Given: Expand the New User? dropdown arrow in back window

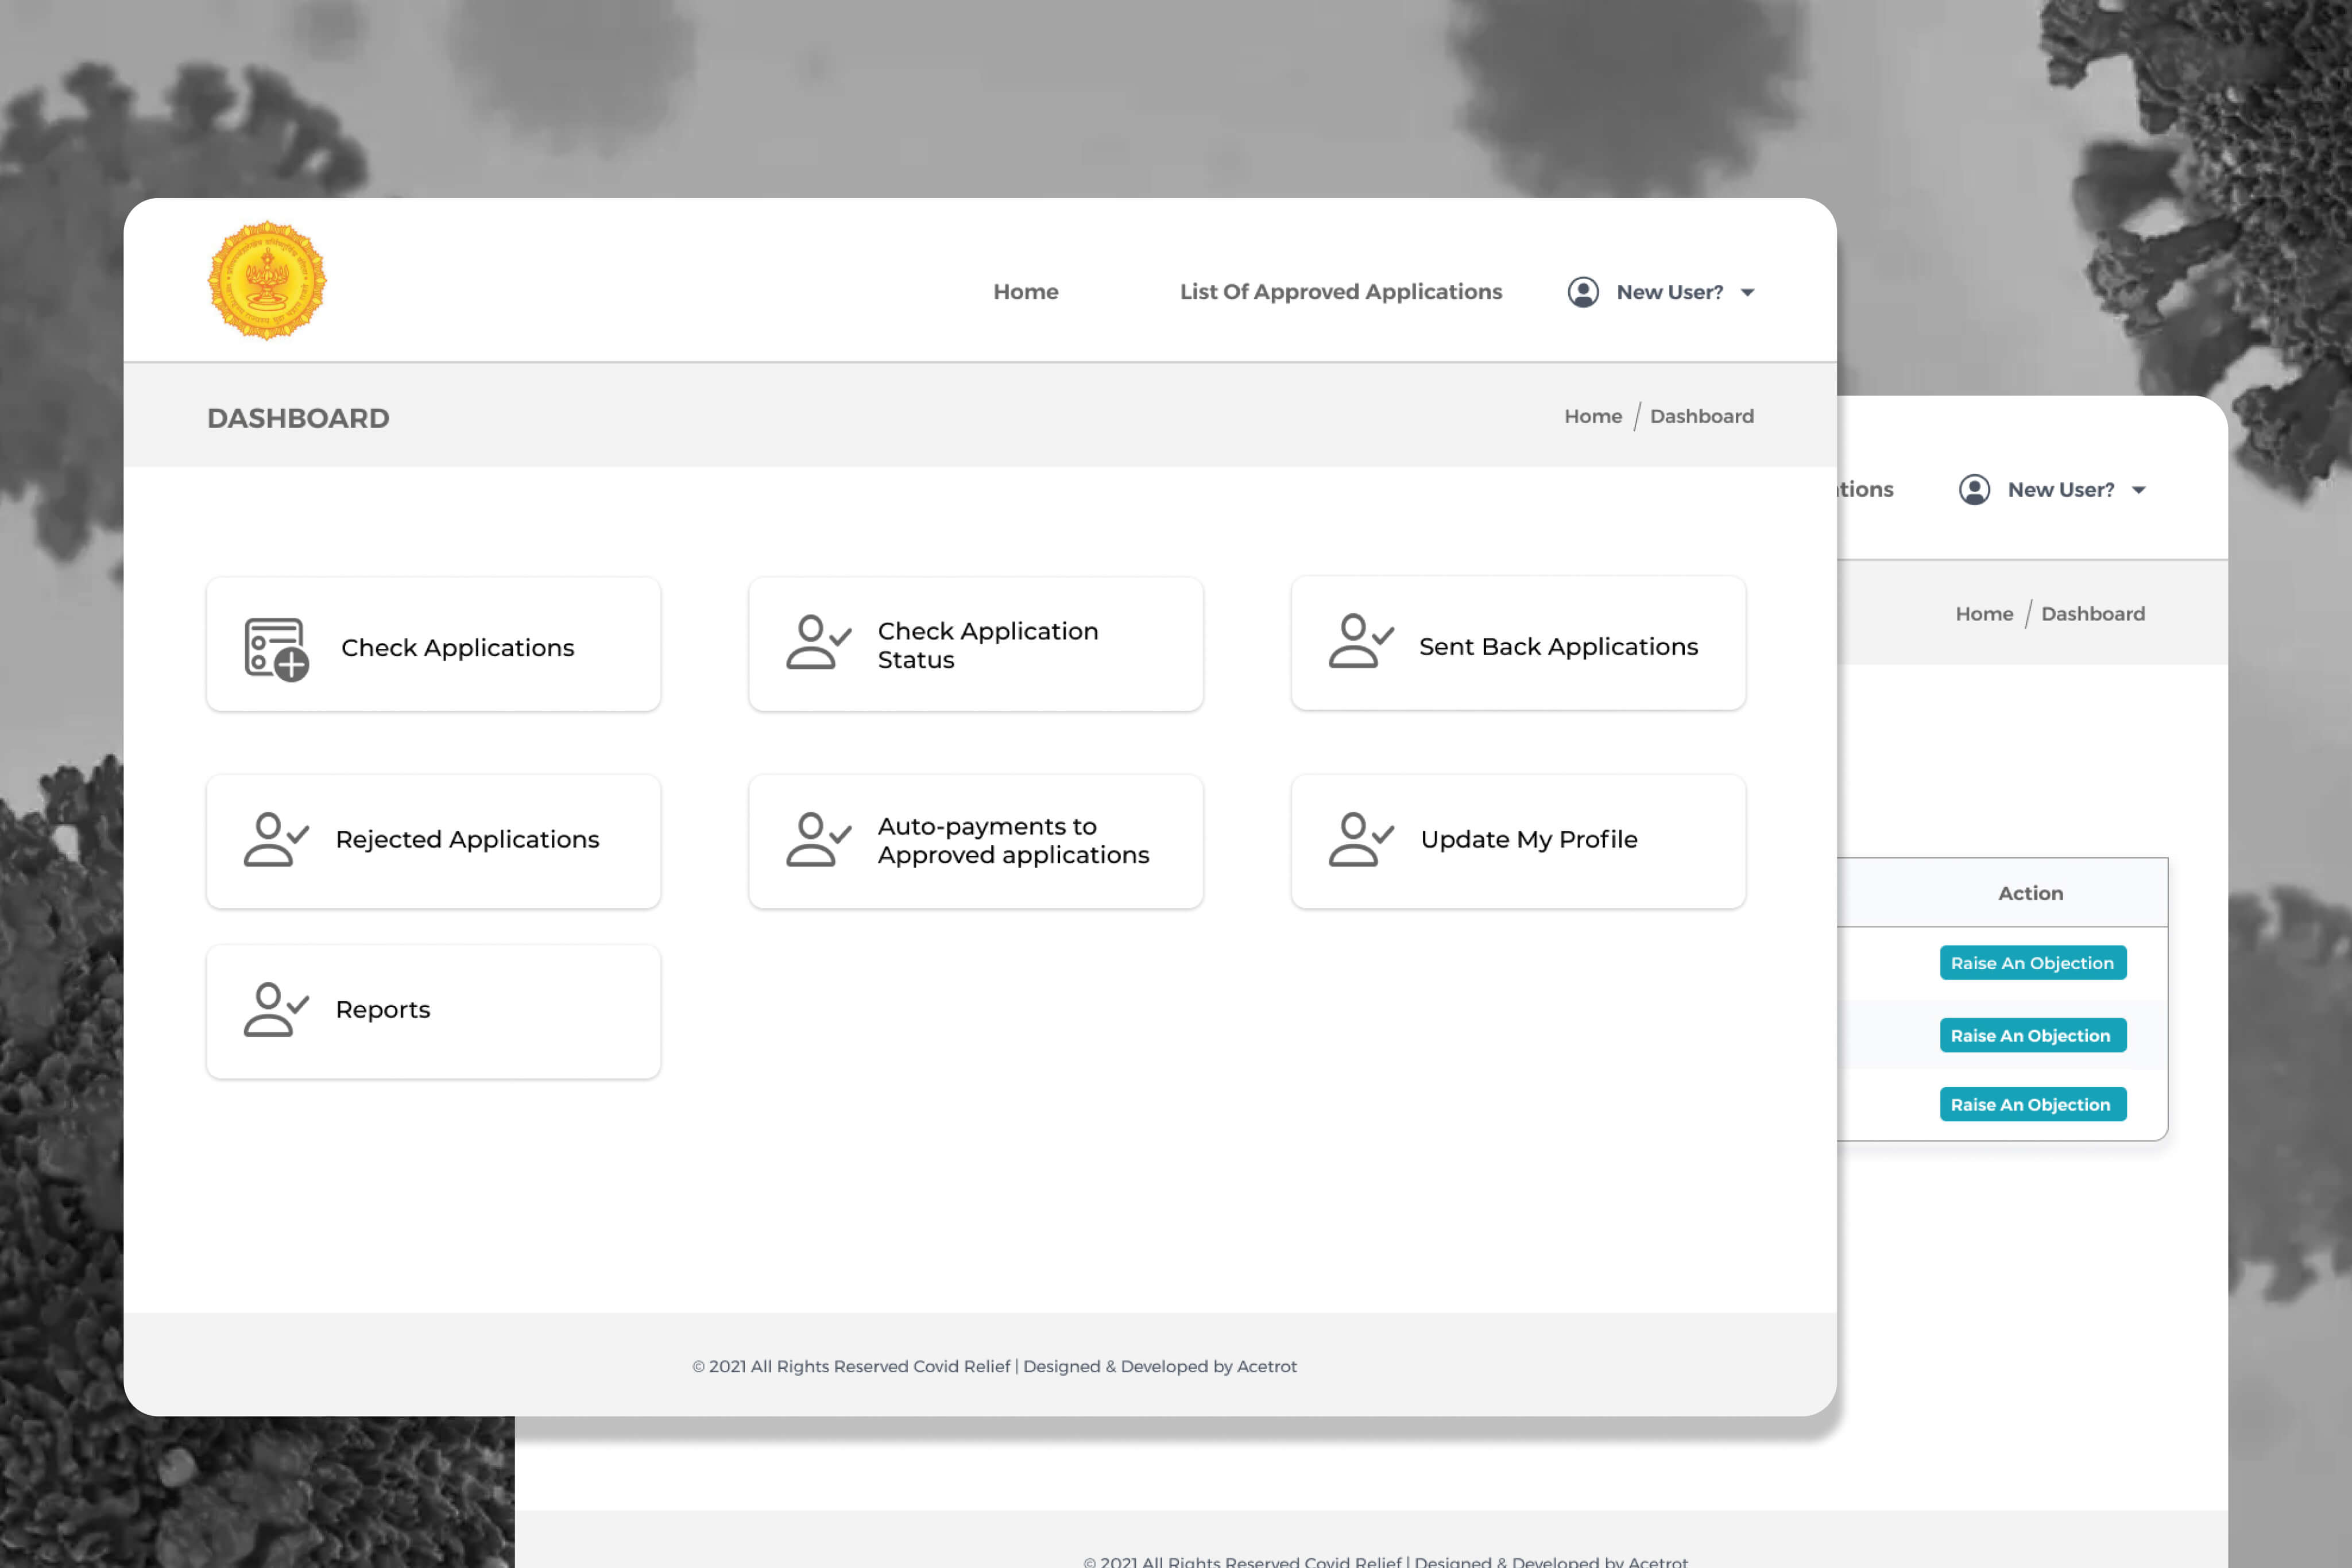Looking at the screenshot, I should [x=2138, y=490].
